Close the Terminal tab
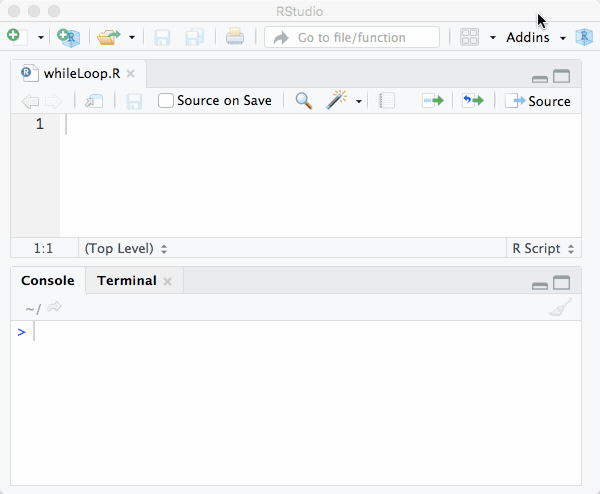Screen dimensions: 600x494 (167, 281)
